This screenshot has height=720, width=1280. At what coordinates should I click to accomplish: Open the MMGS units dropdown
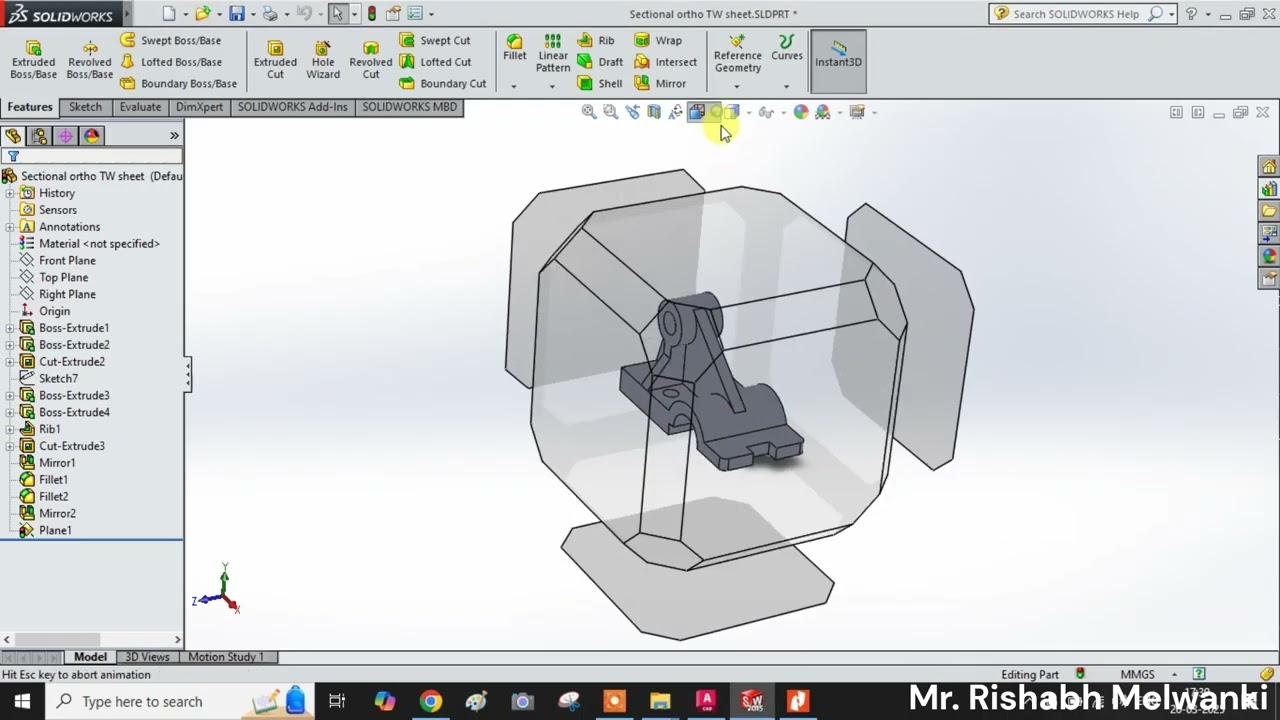1174,675
